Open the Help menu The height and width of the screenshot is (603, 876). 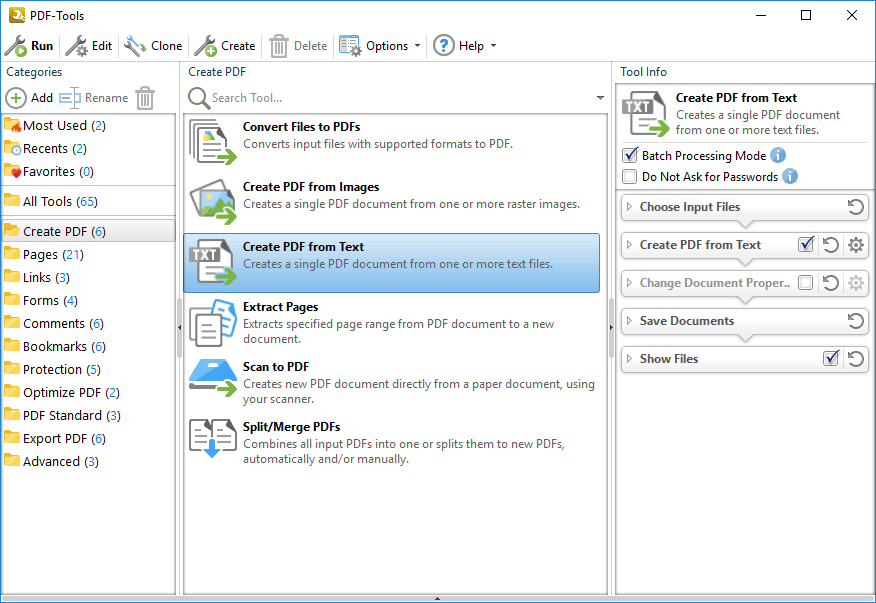pos(465,46)
